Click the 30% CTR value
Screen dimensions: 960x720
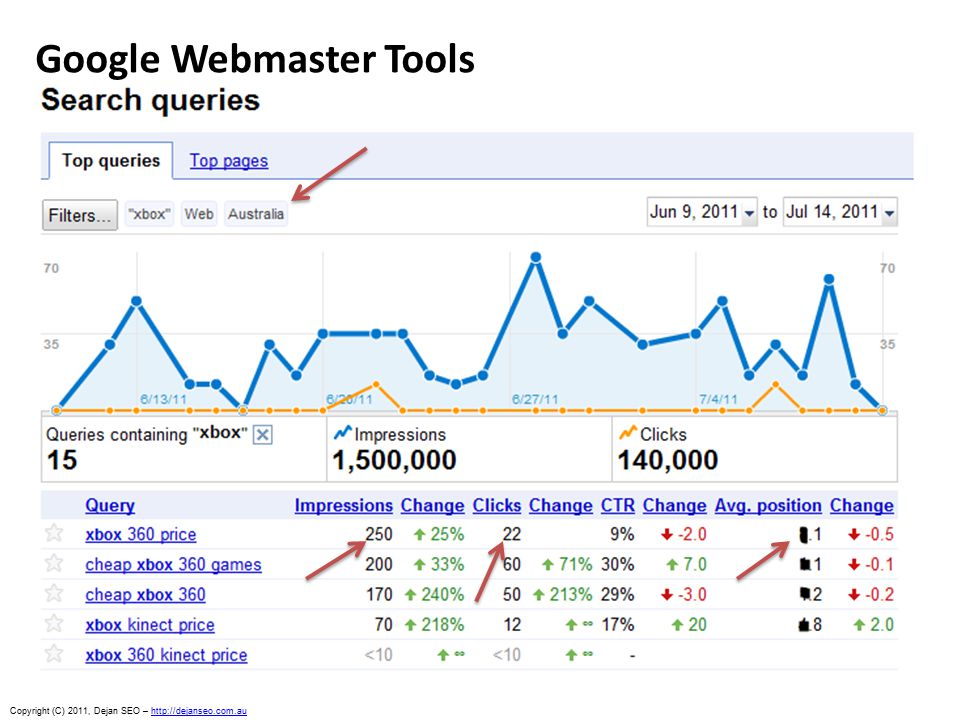[617, 564]
